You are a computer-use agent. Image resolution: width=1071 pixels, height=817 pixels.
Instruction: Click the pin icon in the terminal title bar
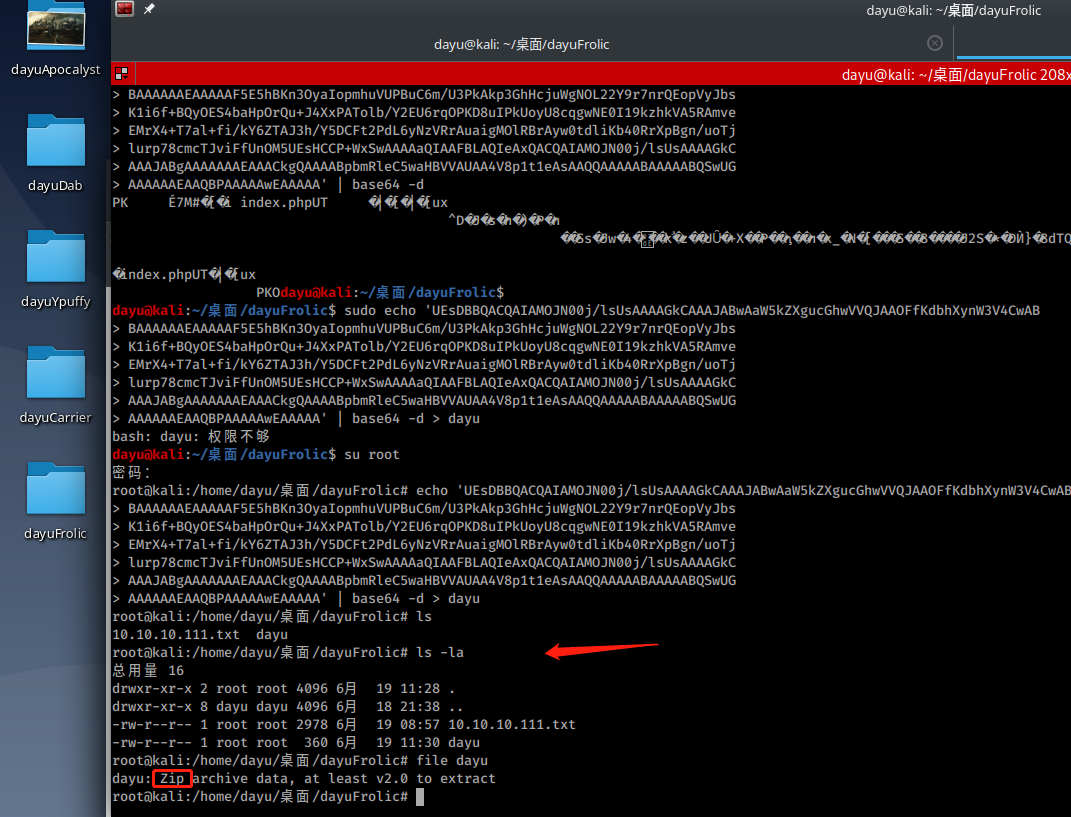point(149,9)
